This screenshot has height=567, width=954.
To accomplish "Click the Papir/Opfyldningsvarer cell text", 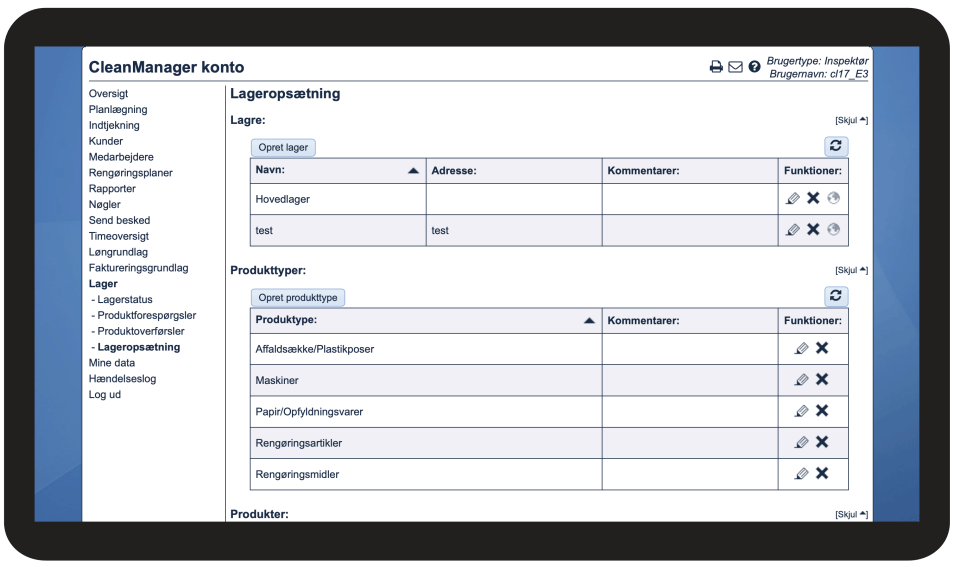I will coord(309,412).
